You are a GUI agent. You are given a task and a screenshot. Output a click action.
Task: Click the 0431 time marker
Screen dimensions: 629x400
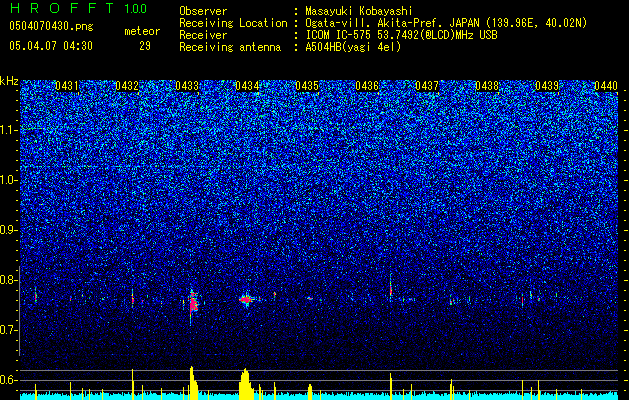67,86
